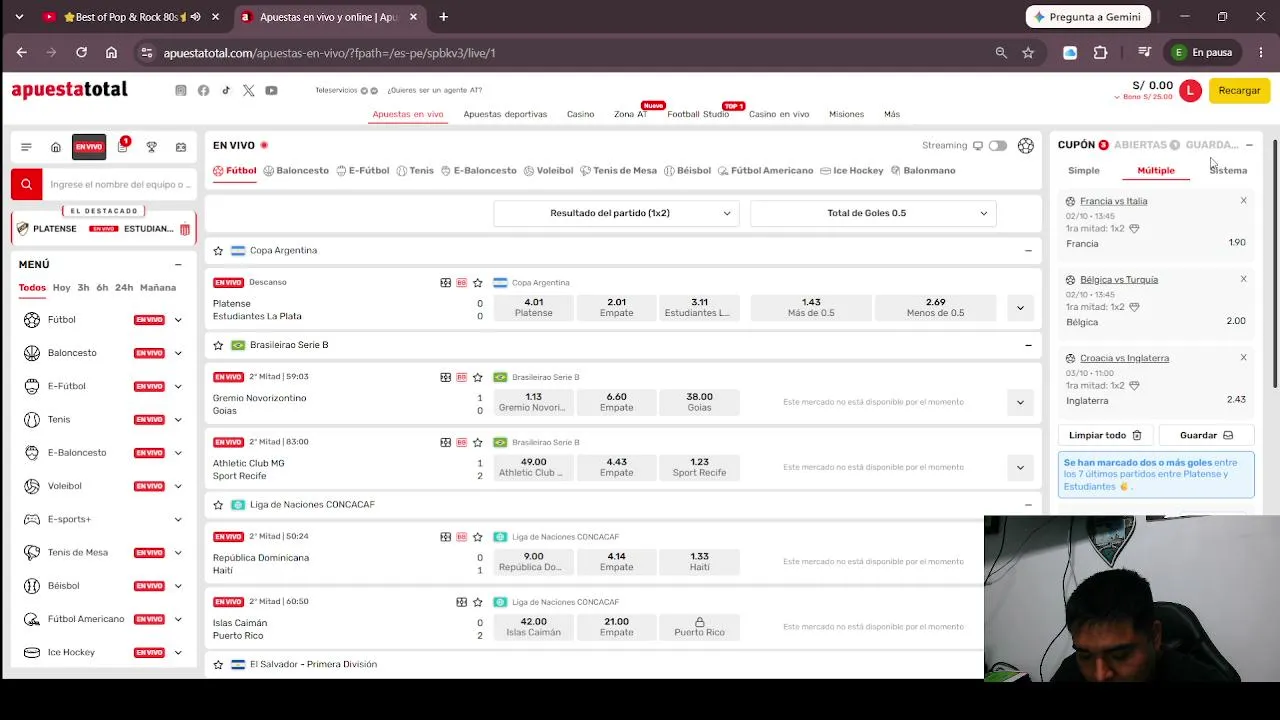This screenshot has width=1280, height=720.
Task: Open Resultado del partido (1x2) dropdown
Action: pos(616,213)
